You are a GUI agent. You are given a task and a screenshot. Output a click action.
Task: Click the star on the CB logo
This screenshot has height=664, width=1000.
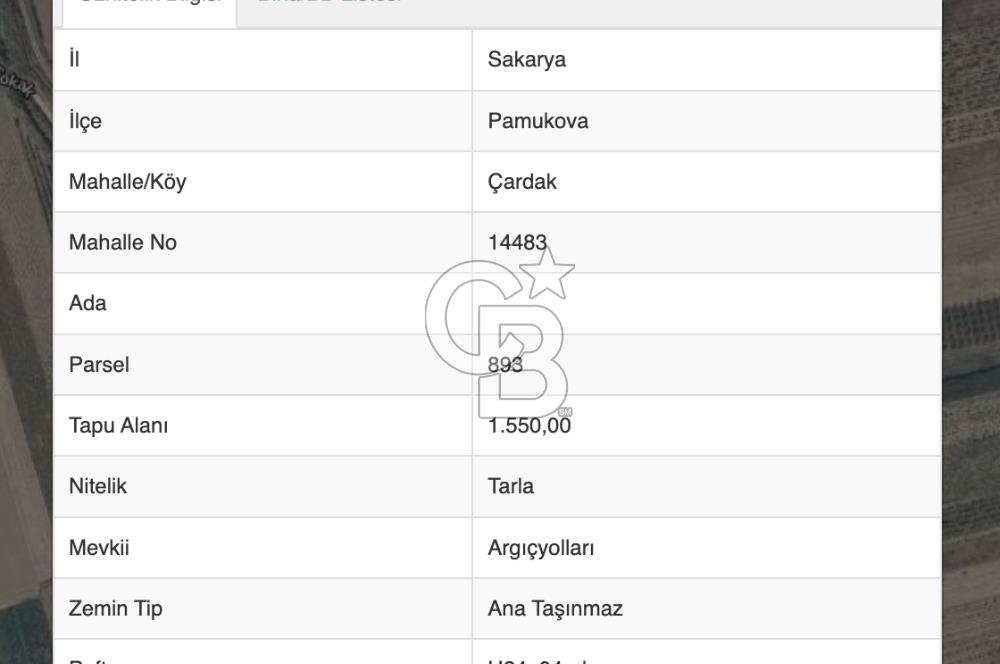(547, 273)
